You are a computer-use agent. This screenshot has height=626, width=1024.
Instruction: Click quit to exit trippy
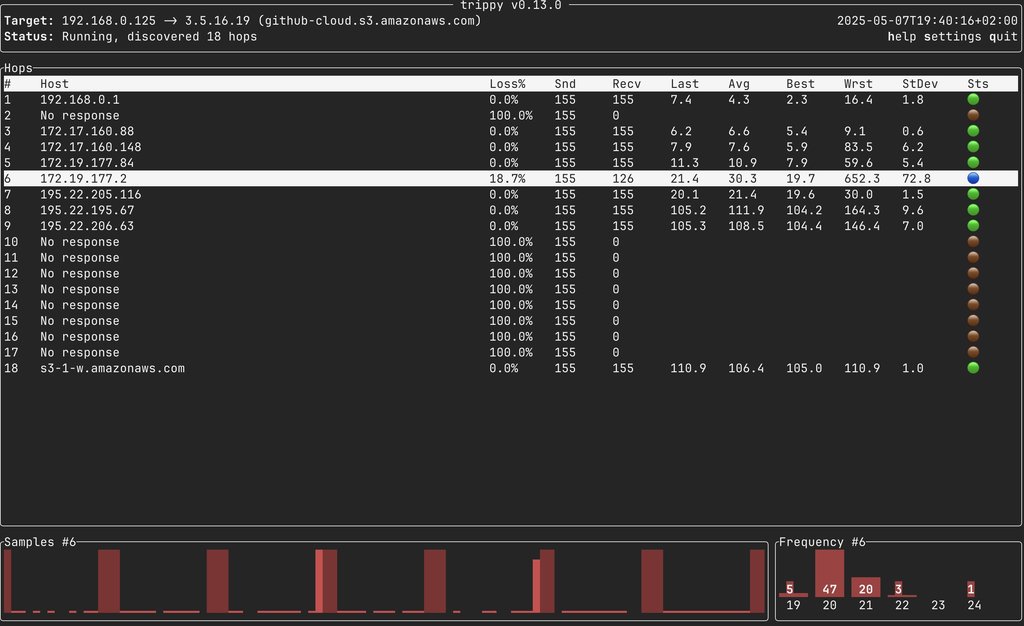pyautogui.click(x=1003, y=37)
